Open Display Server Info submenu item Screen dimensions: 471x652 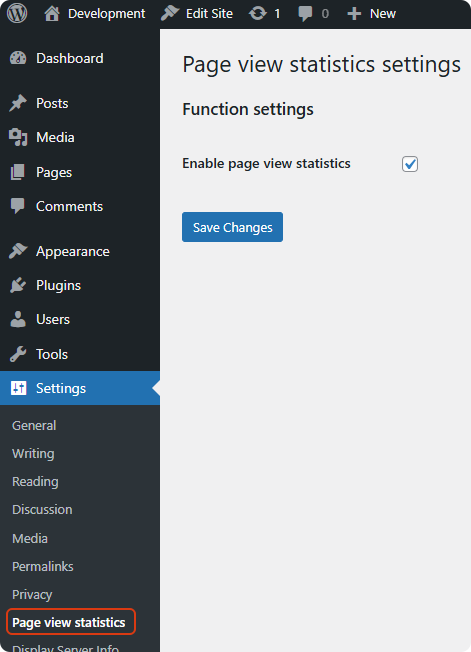[x=66, y=647]
